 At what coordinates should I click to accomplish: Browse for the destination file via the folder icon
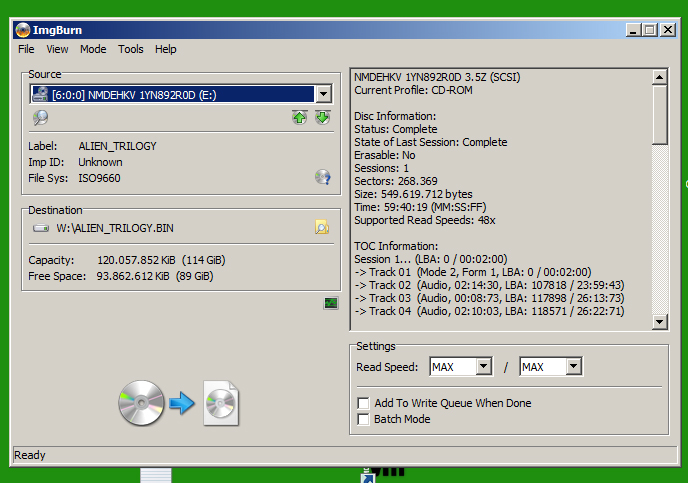point(322,227)
